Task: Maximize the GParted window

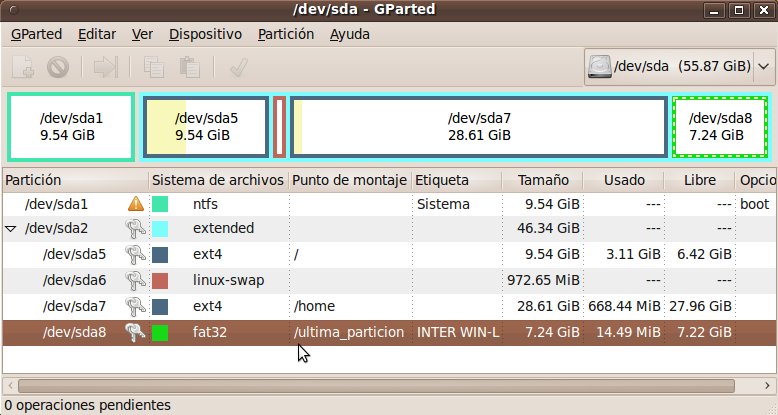Action: [739, 10]
